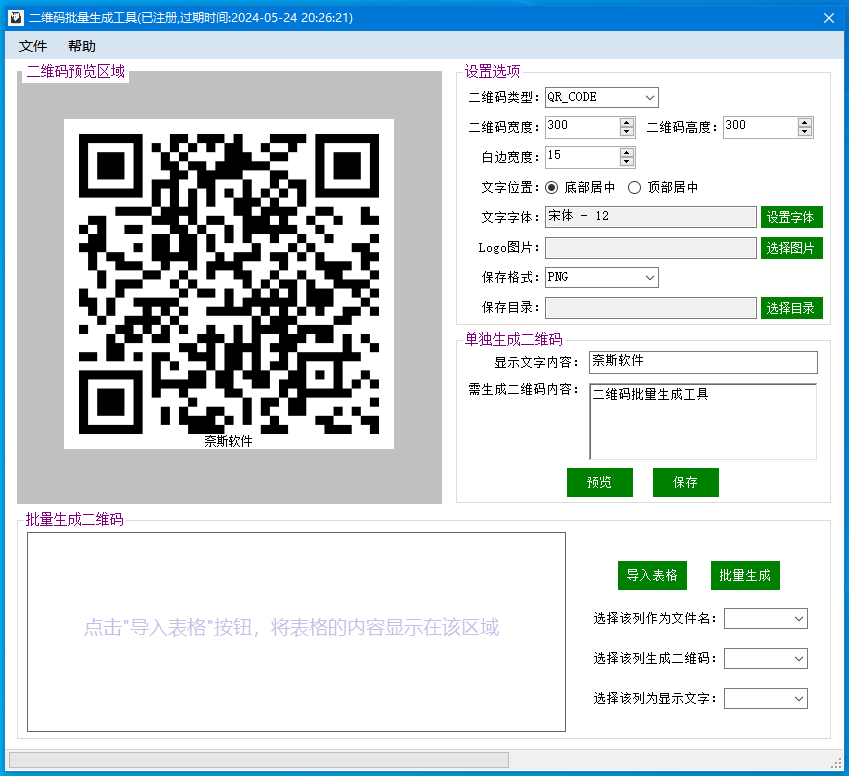Screen dimensions: 849x776
Task: Select the 顶部居中 radio button
Action: point(634,187)
